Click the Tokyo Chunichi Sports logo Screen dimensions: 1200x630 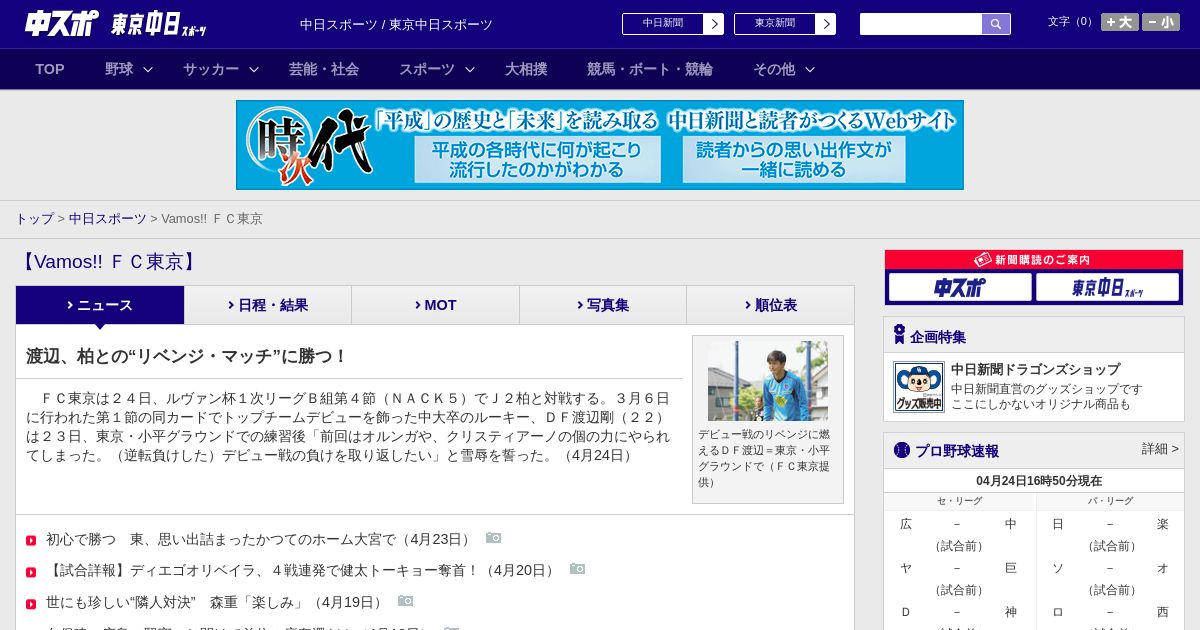click(159, 24)
